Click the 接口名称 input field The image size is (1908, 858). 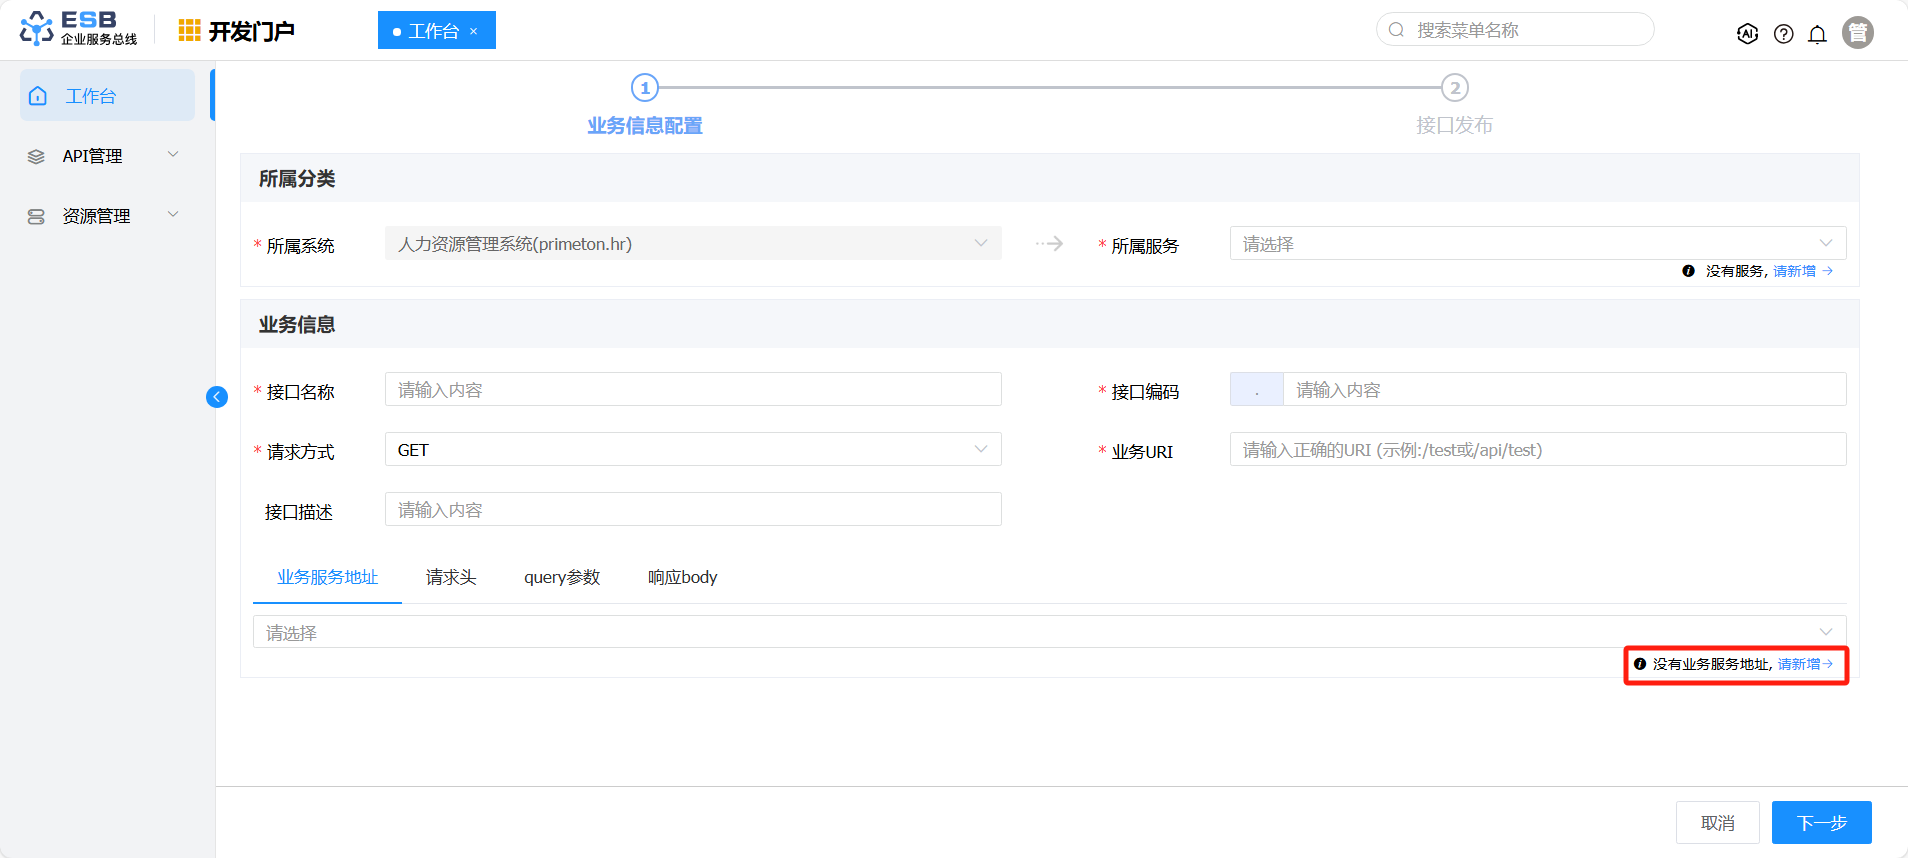pos(692,390)
